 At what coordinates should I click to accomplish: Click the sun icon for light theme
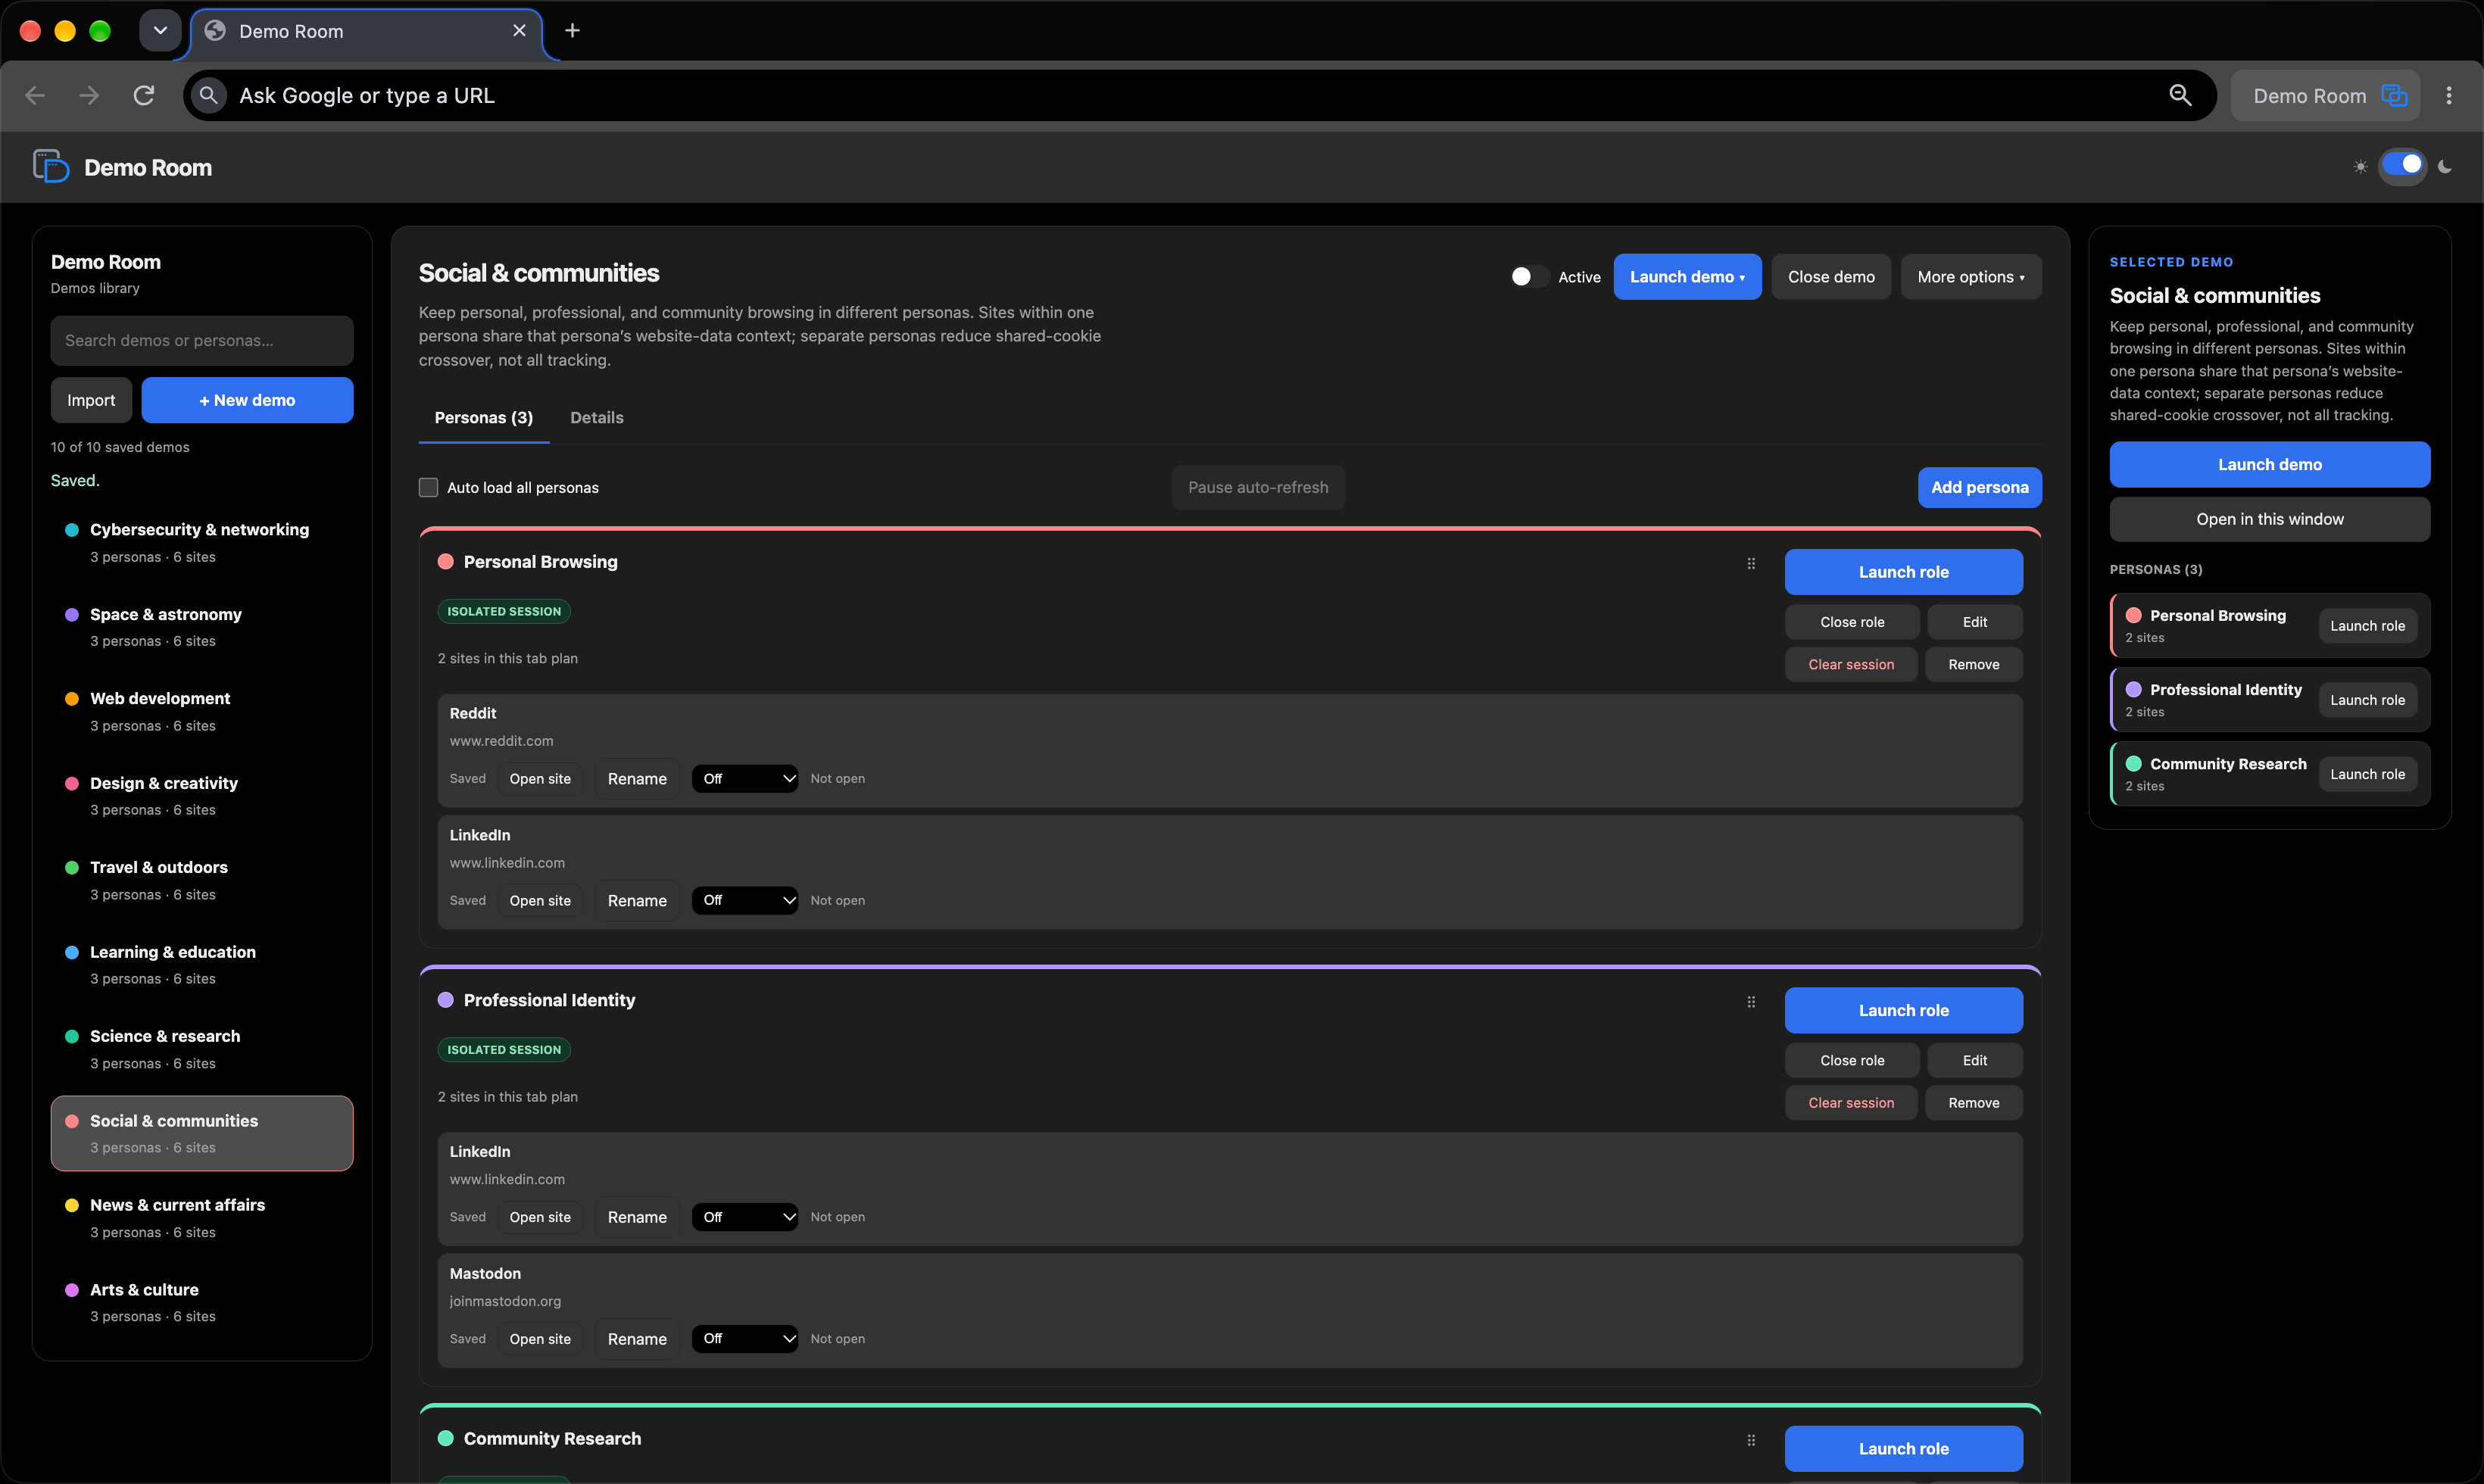(x=2361, y=166)
